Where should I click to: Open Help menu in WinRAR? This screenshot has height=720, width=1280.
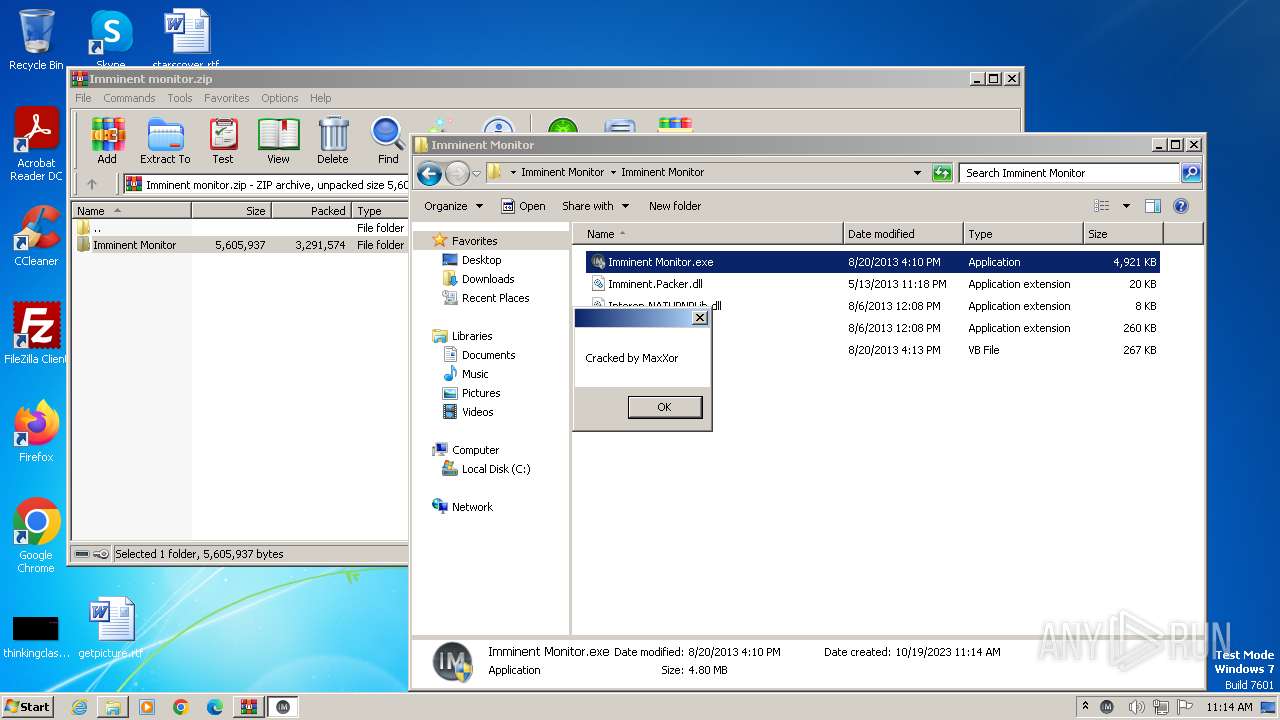click(320, 98)
